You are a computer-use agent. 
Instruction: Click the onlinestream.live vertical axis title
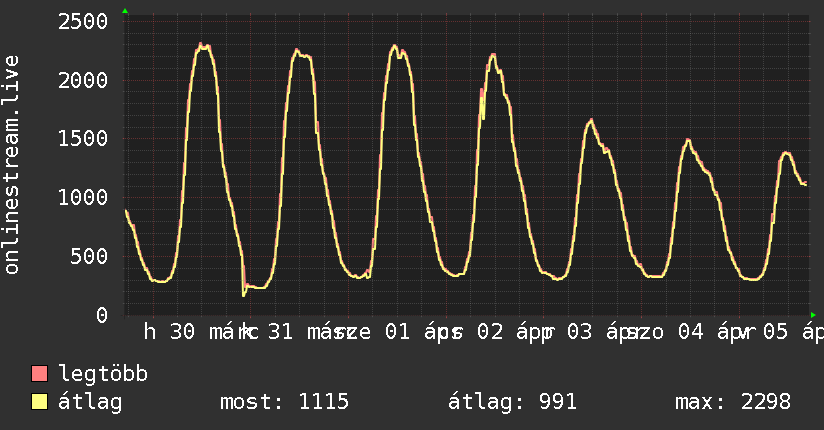[13, 165]
